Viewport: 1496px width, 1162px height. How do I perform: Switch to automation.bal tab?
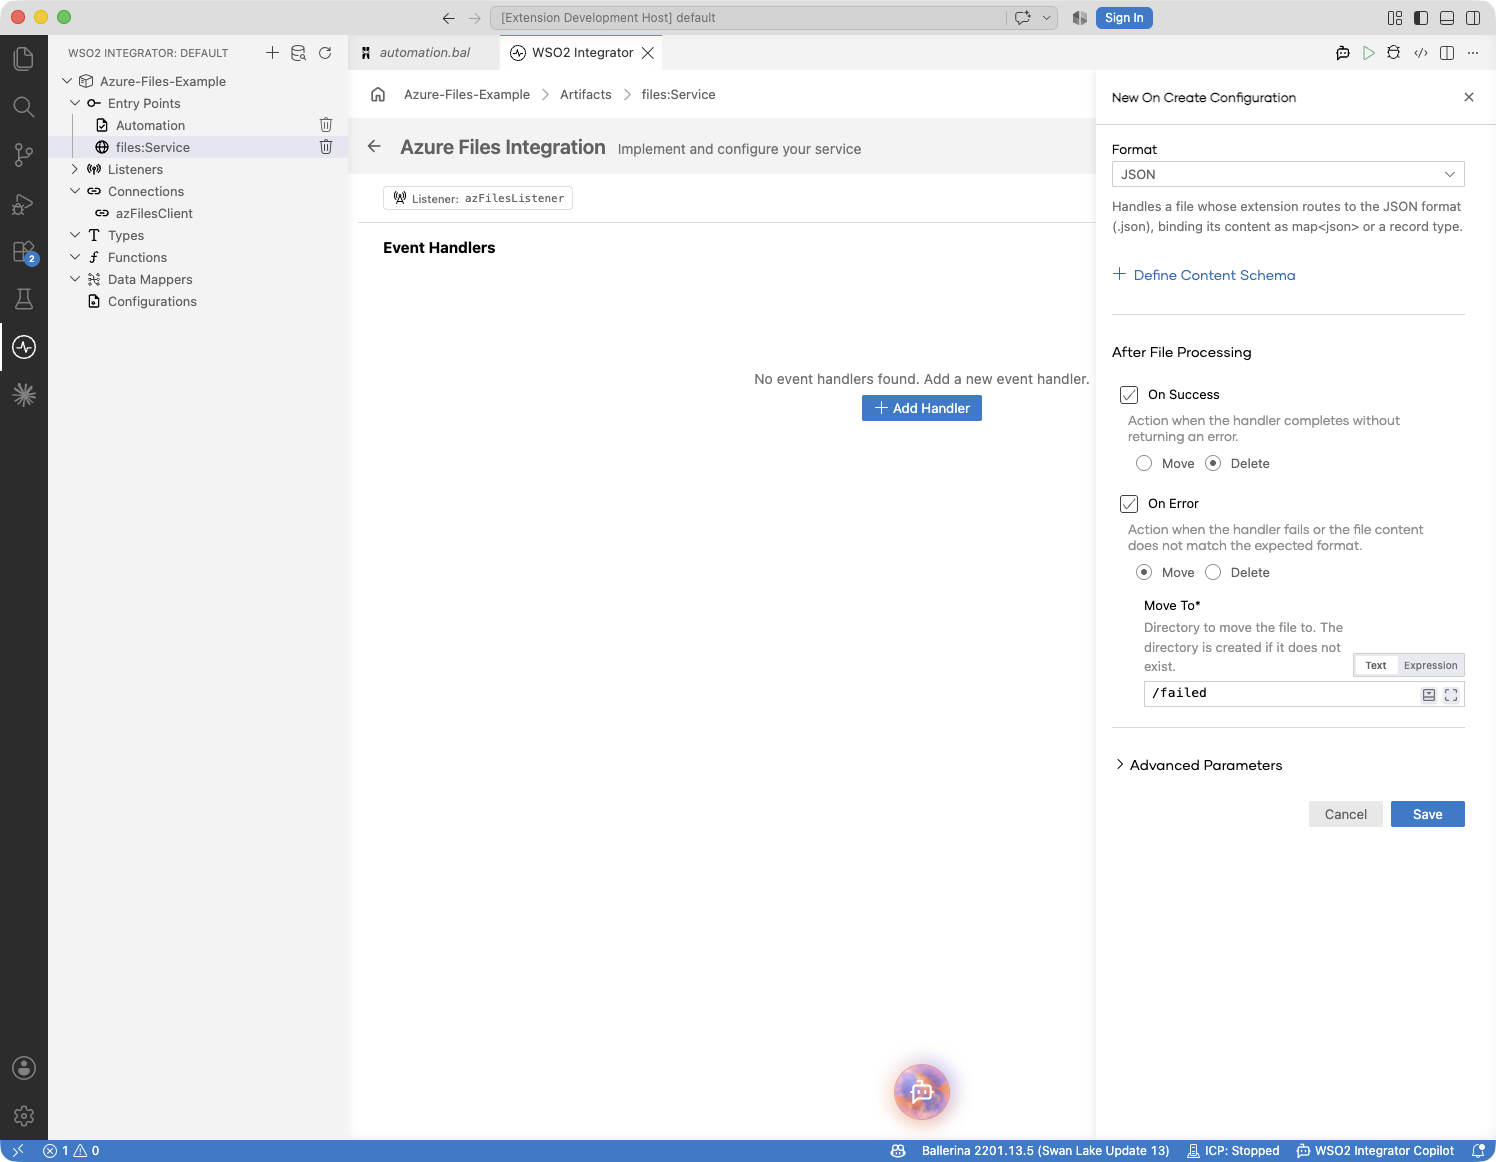coord(424,53)
